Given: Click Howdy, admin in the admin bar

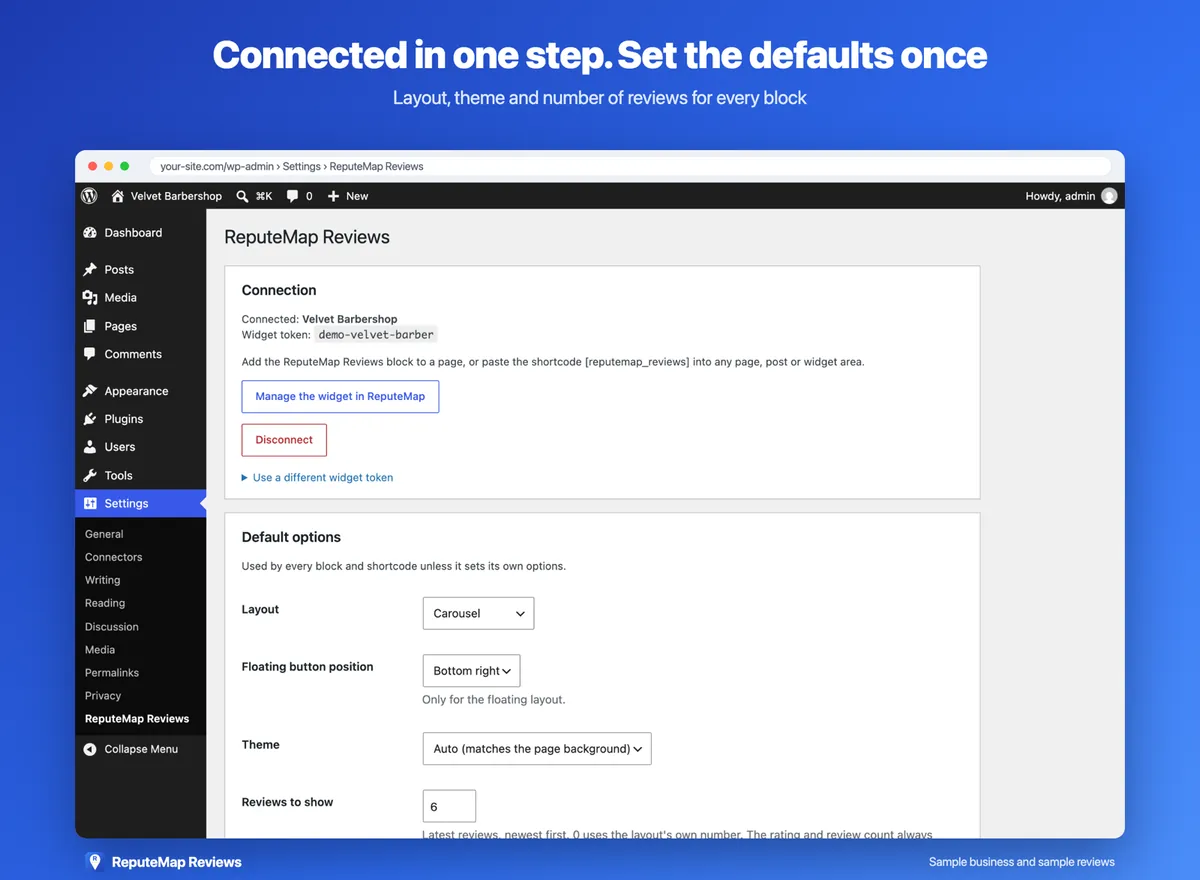Looking at the screenshot, I should [1060, 196].
